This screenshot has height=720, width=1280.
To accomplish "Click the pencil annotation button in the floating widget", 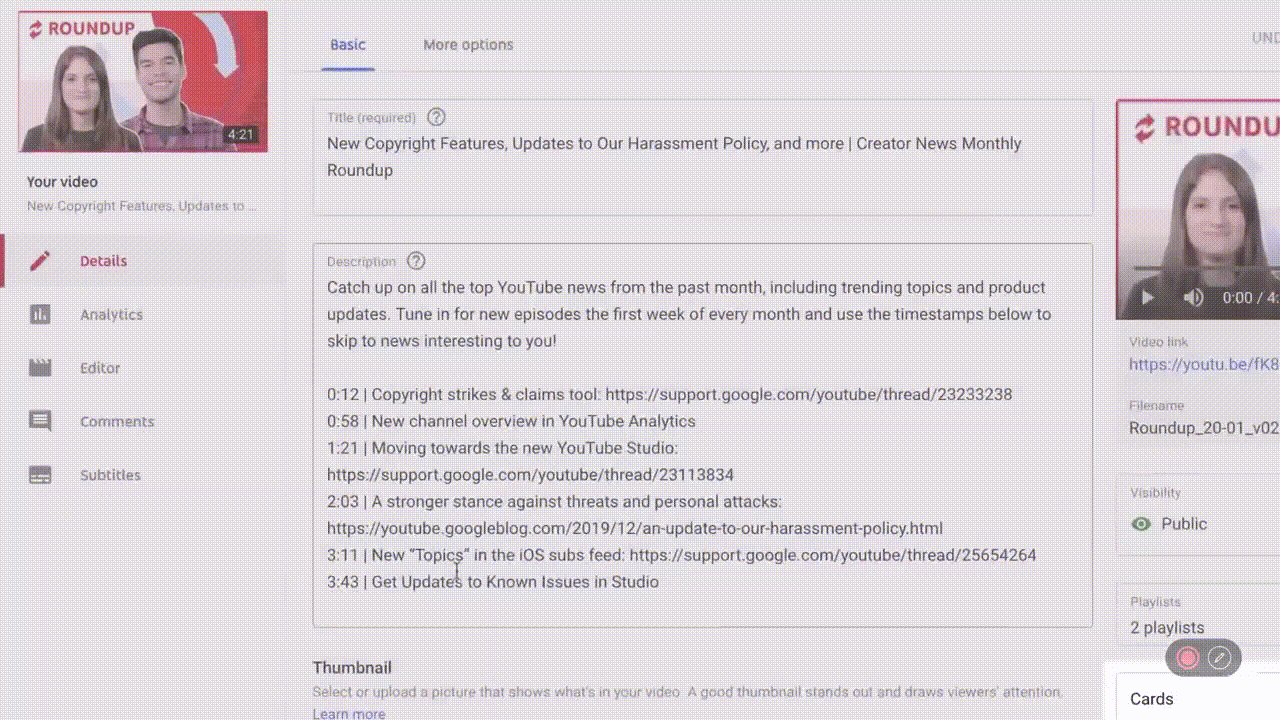I will tap(1219, 657).
